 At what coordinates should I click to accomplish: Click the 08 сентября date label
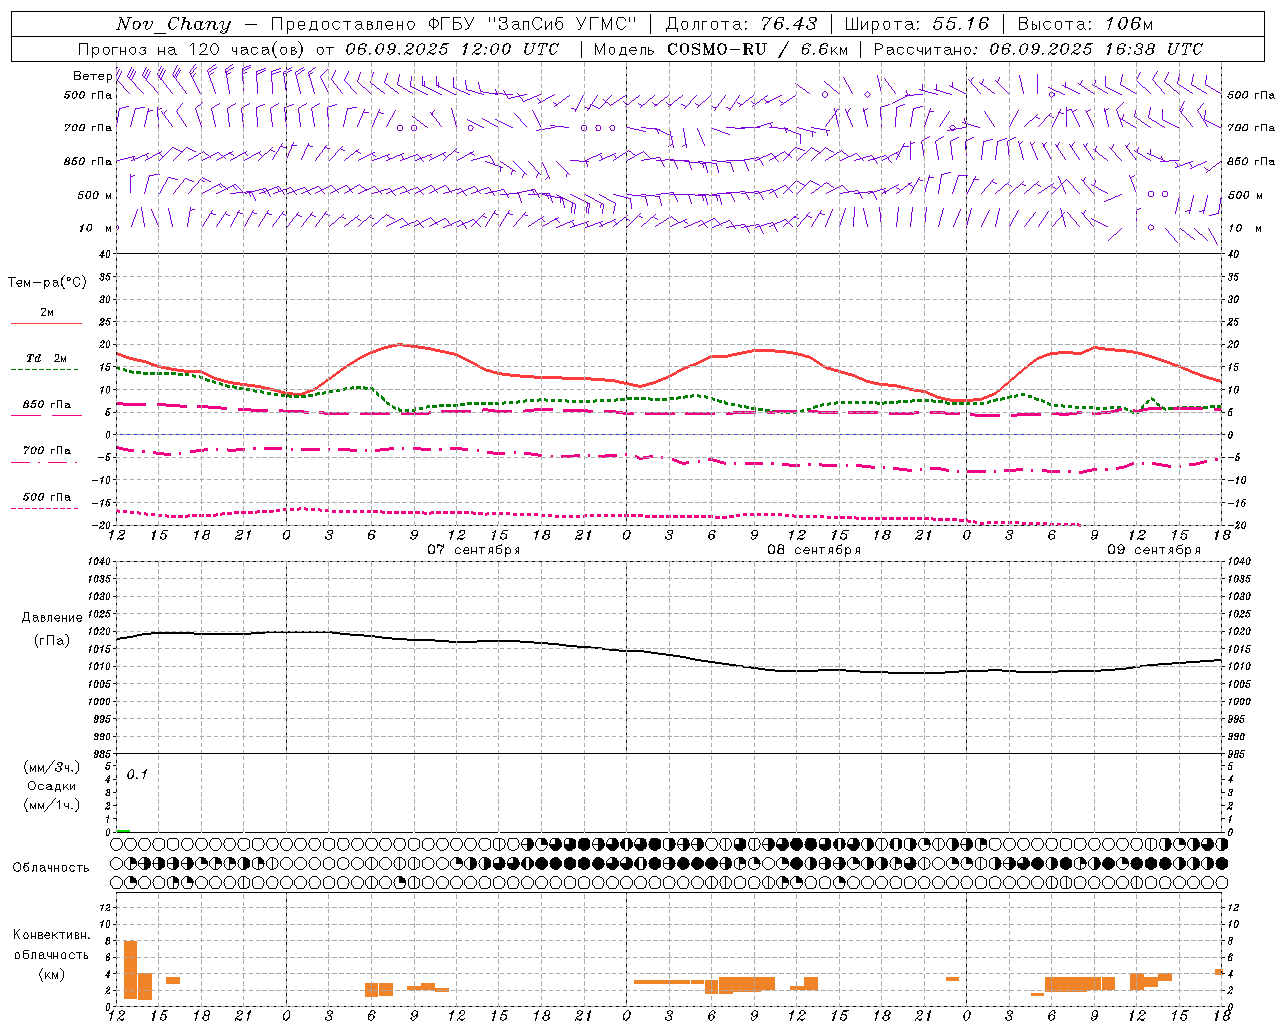point(814,550)
